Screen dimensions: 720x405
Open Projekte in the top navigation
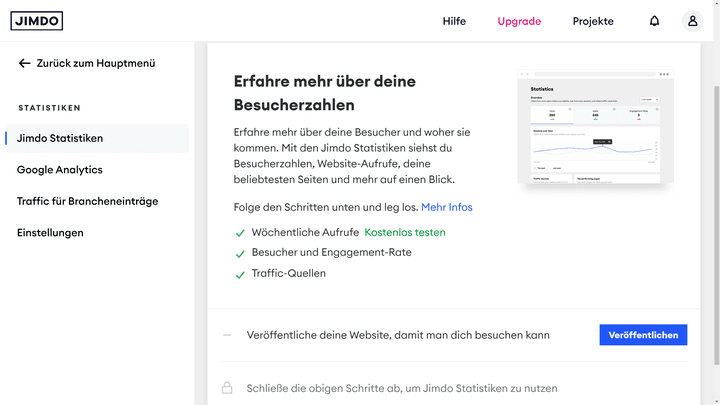593,21
